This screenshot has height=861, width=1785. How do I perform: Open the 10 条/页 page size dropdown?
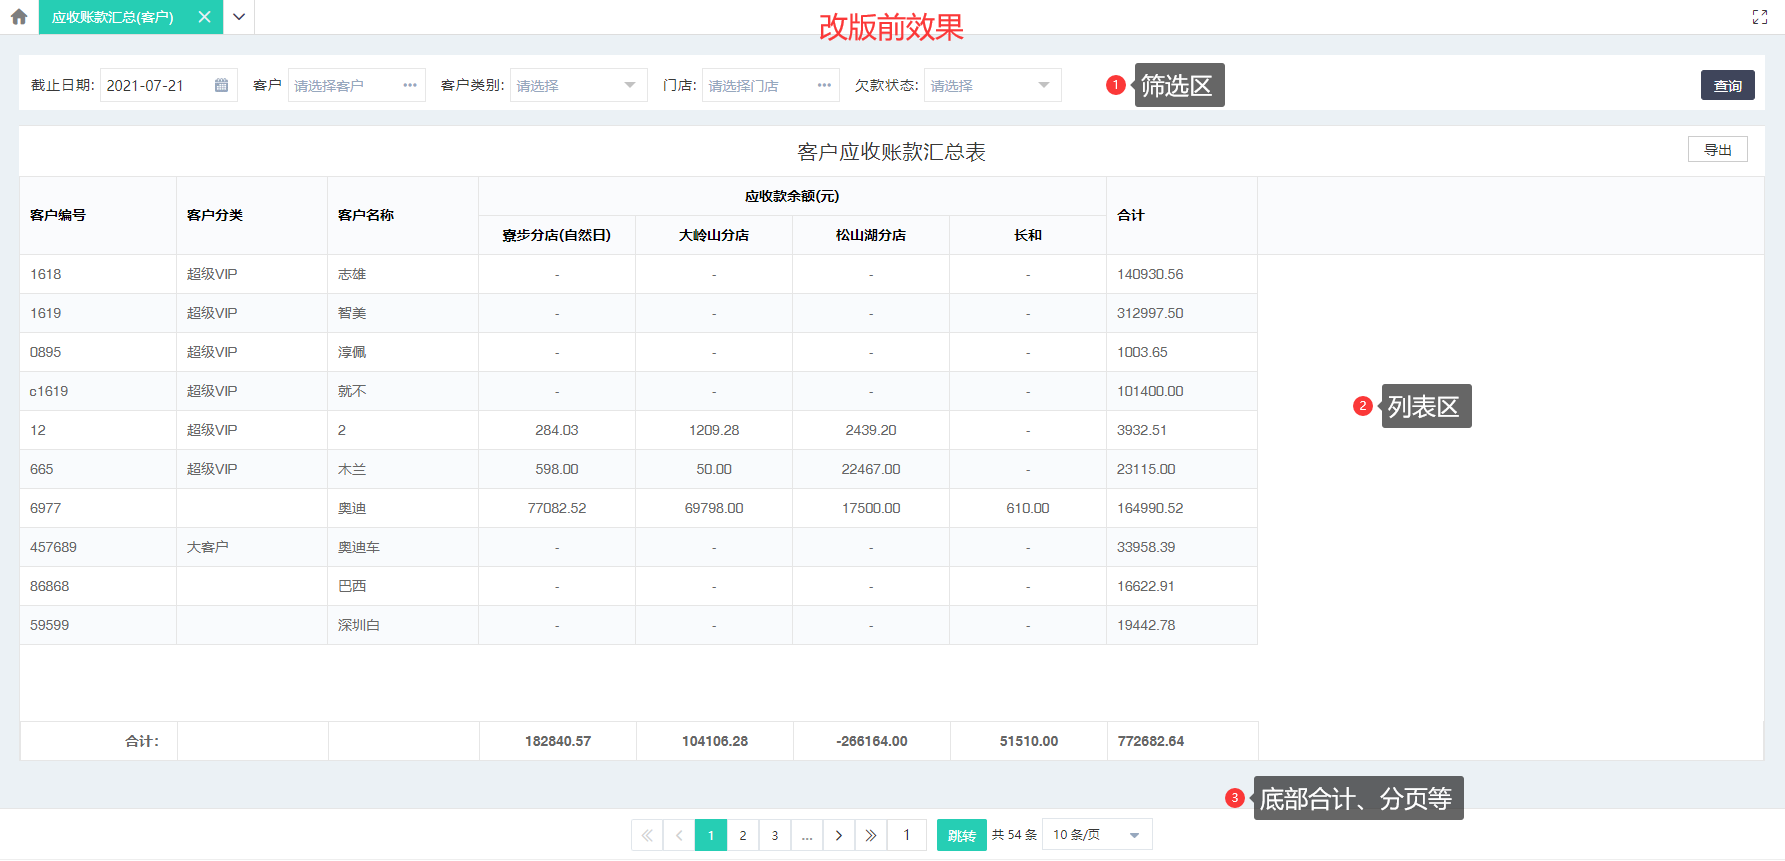1097,835
